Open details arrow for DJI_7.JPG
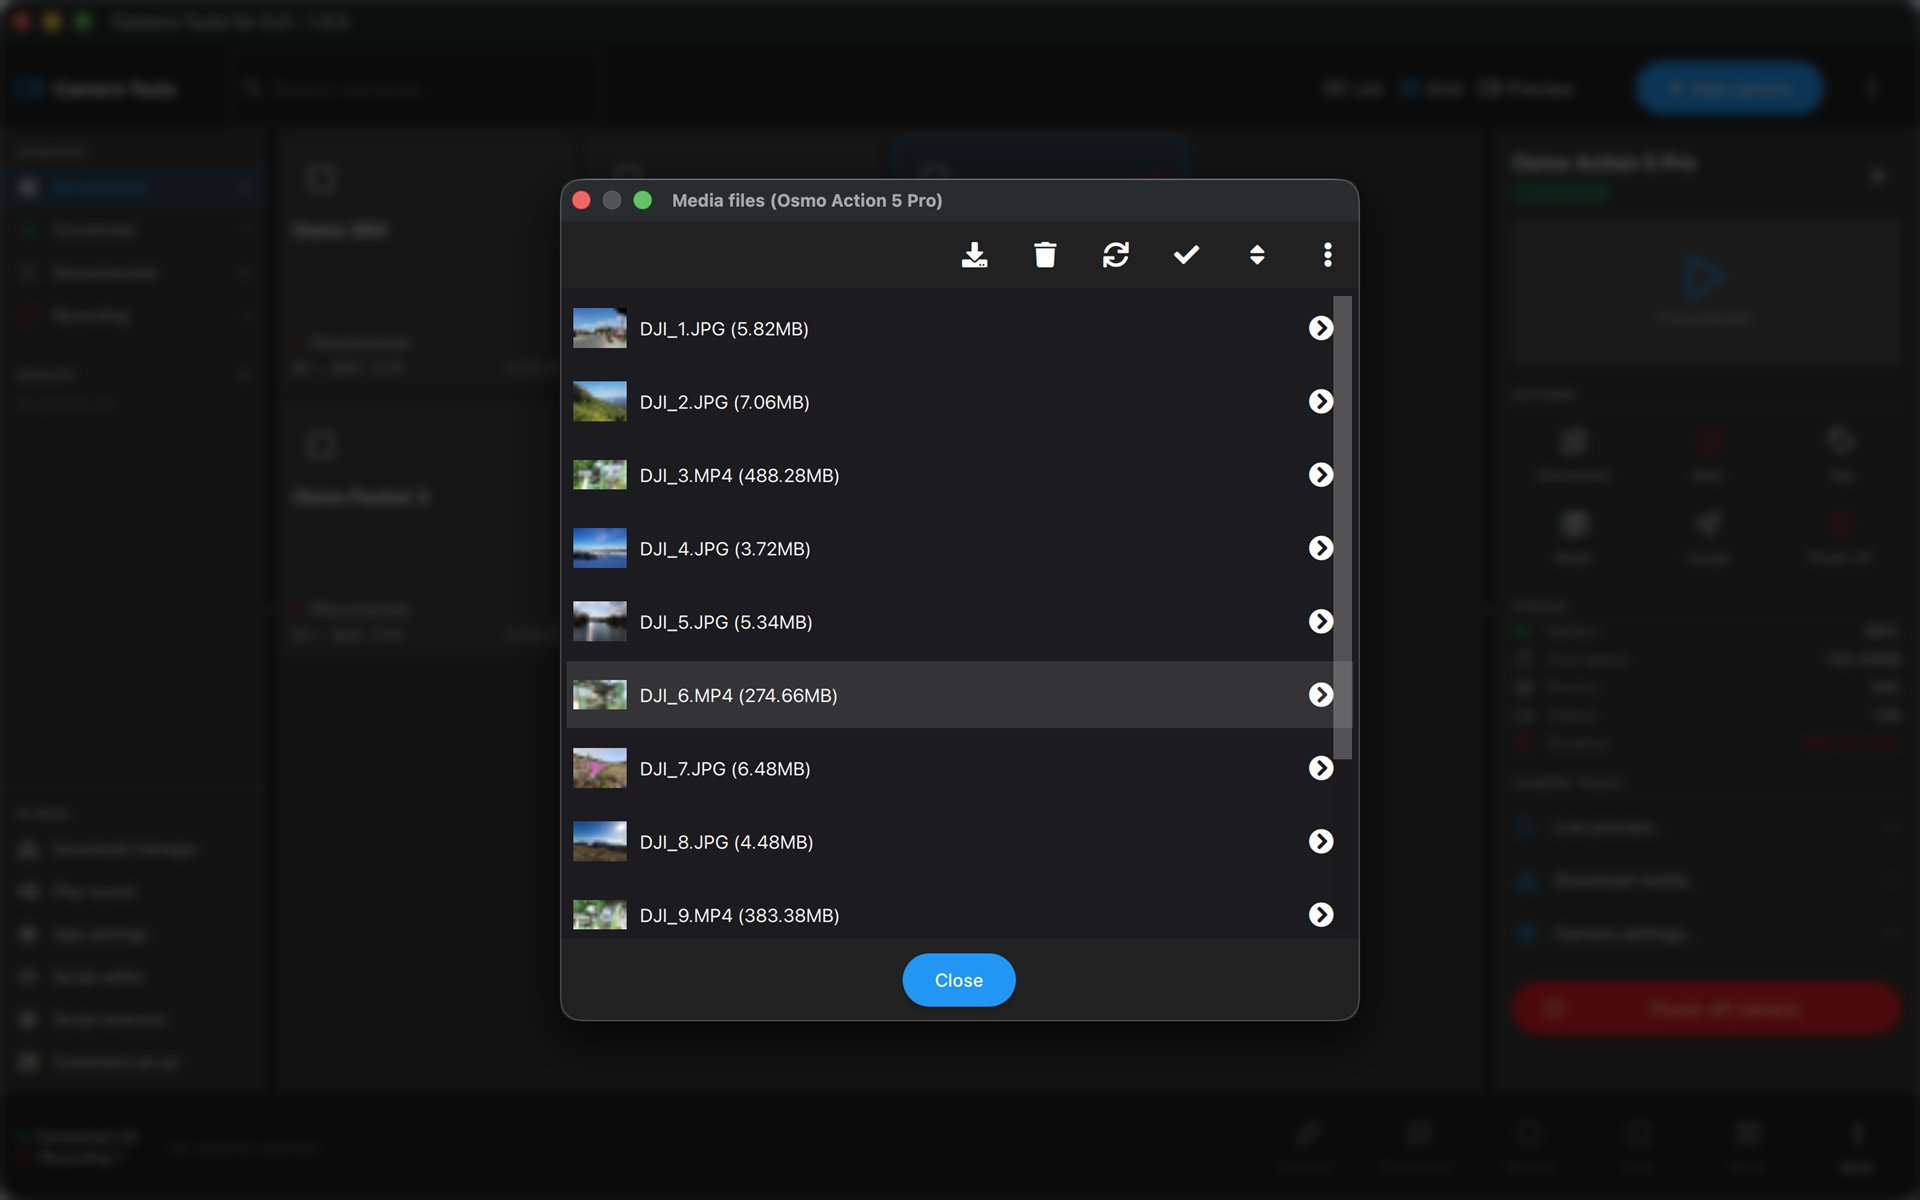The height and width of the screenshot is (1200, 1920). pyautogui.click(x=1321, y=768)
